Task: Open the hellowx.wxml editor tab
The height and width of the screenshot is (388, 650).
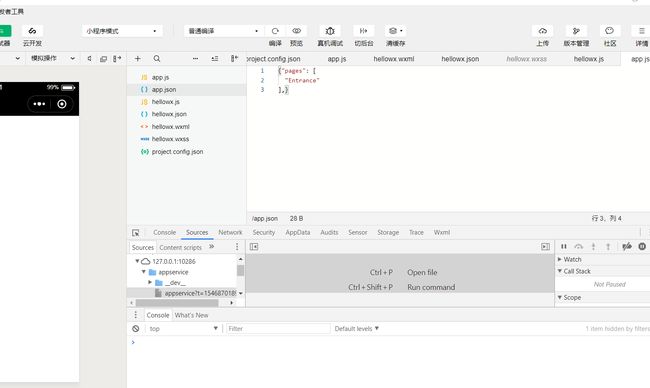Action: 393,59
